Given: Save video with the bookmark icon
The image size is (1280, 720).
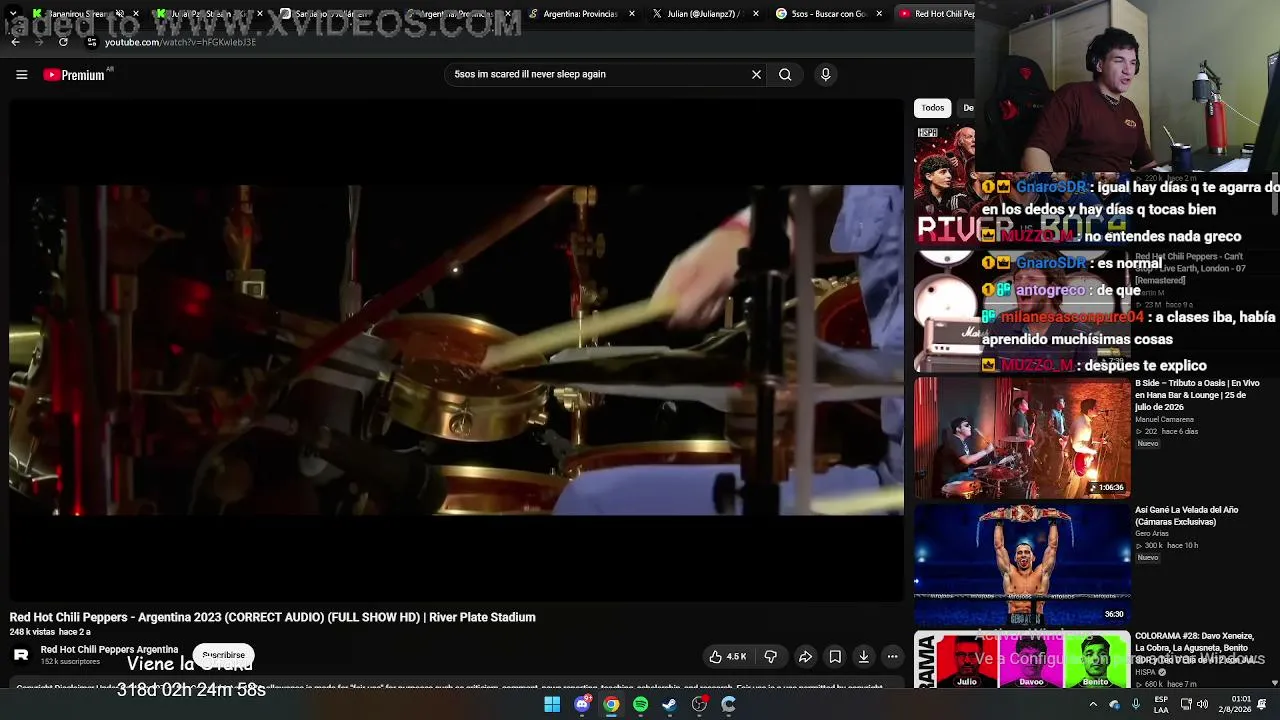Looking at the screenshot, I should (835, 657).
